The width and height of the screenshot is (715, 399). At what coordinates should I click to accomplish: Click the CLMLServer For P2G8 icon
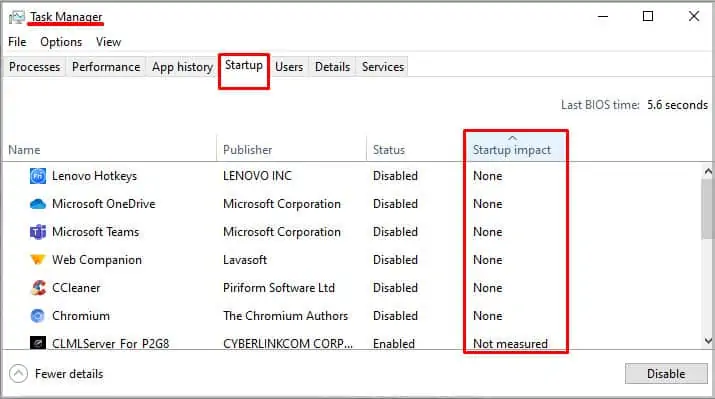(x=38, y=343)
